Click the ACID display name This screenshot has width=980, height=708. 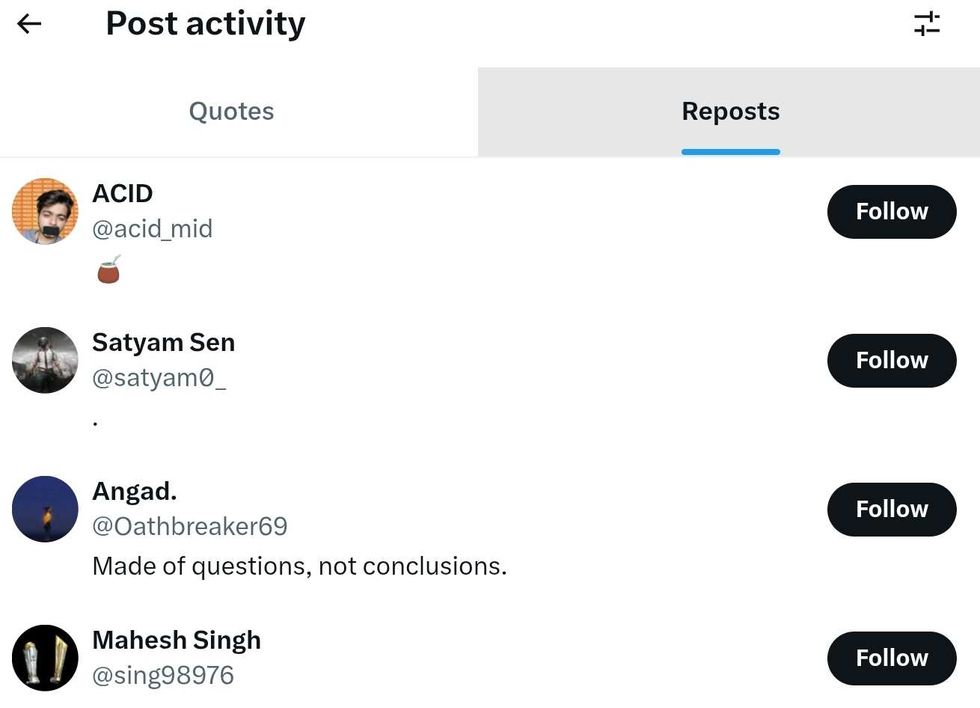[x=122, y=193]
